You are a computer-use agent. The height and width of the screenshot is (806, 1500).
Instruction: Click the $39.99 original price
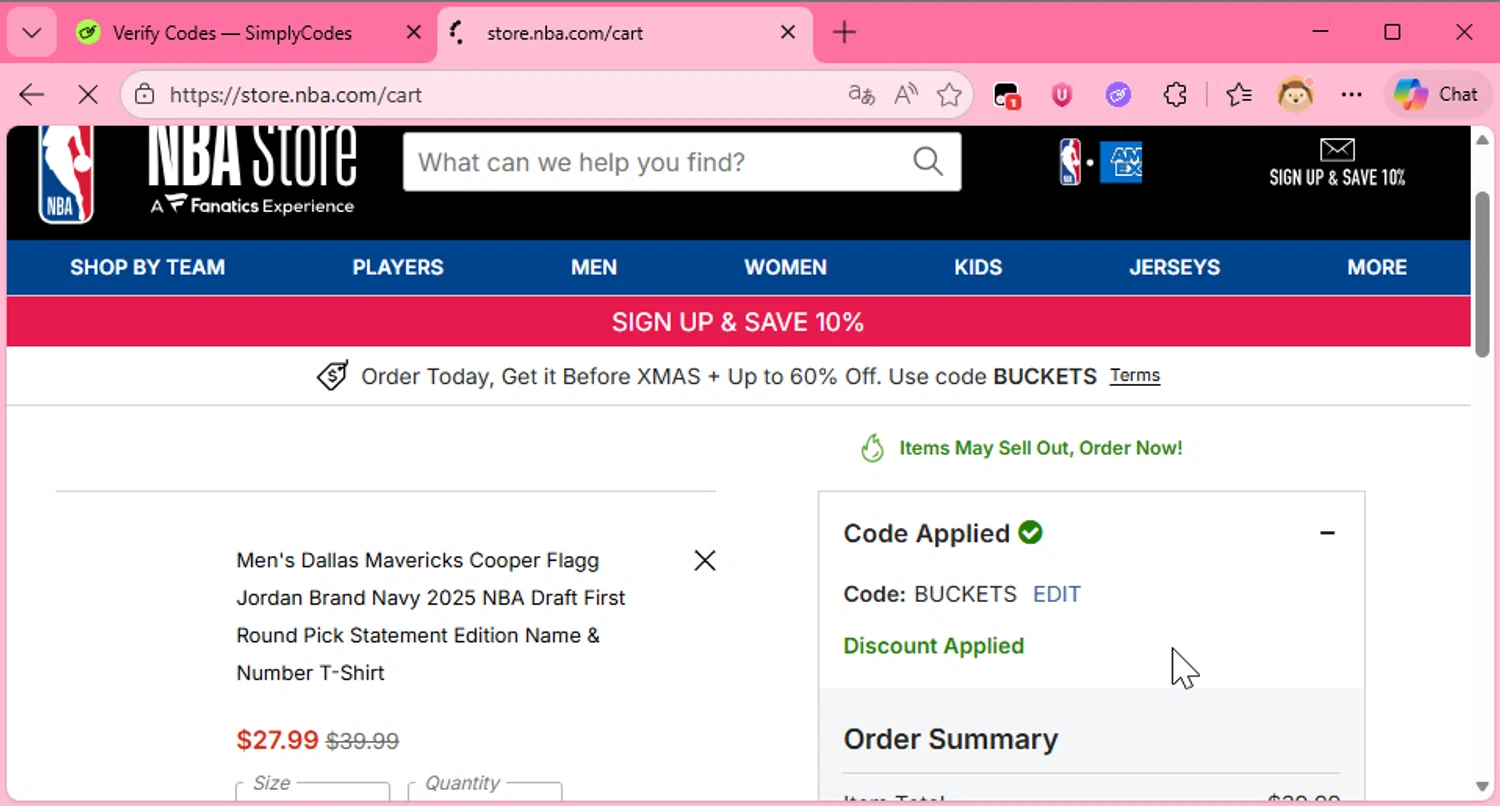[x=363, y=741]
